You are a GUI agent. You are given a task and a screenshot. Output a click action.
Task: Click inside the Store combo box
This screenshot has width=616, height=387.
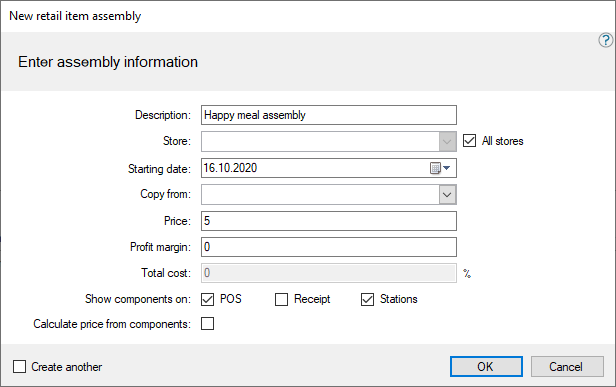tap(320, 141)
